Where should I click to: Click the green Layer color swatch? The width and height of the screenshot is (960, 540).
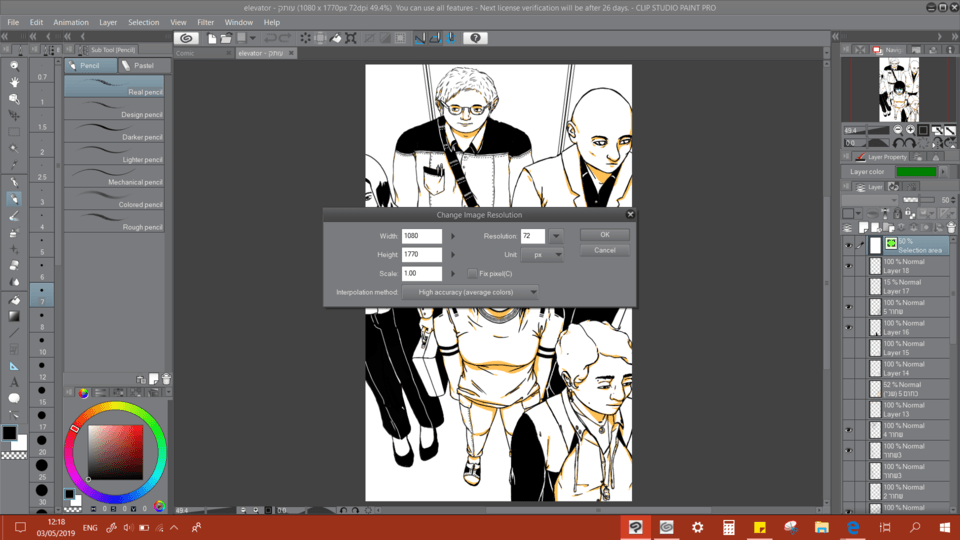(x=916, y=172)
